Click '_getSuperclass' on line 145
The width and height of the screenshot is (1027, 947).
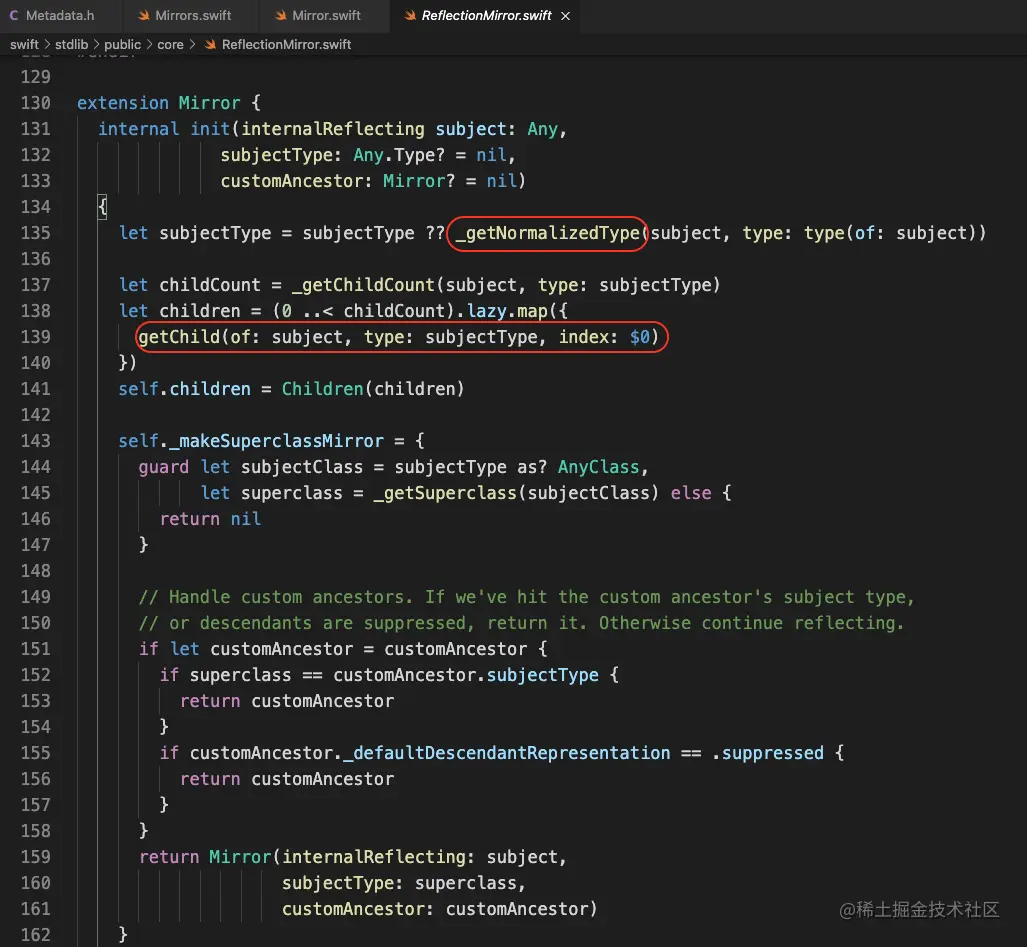coord(445,493)
